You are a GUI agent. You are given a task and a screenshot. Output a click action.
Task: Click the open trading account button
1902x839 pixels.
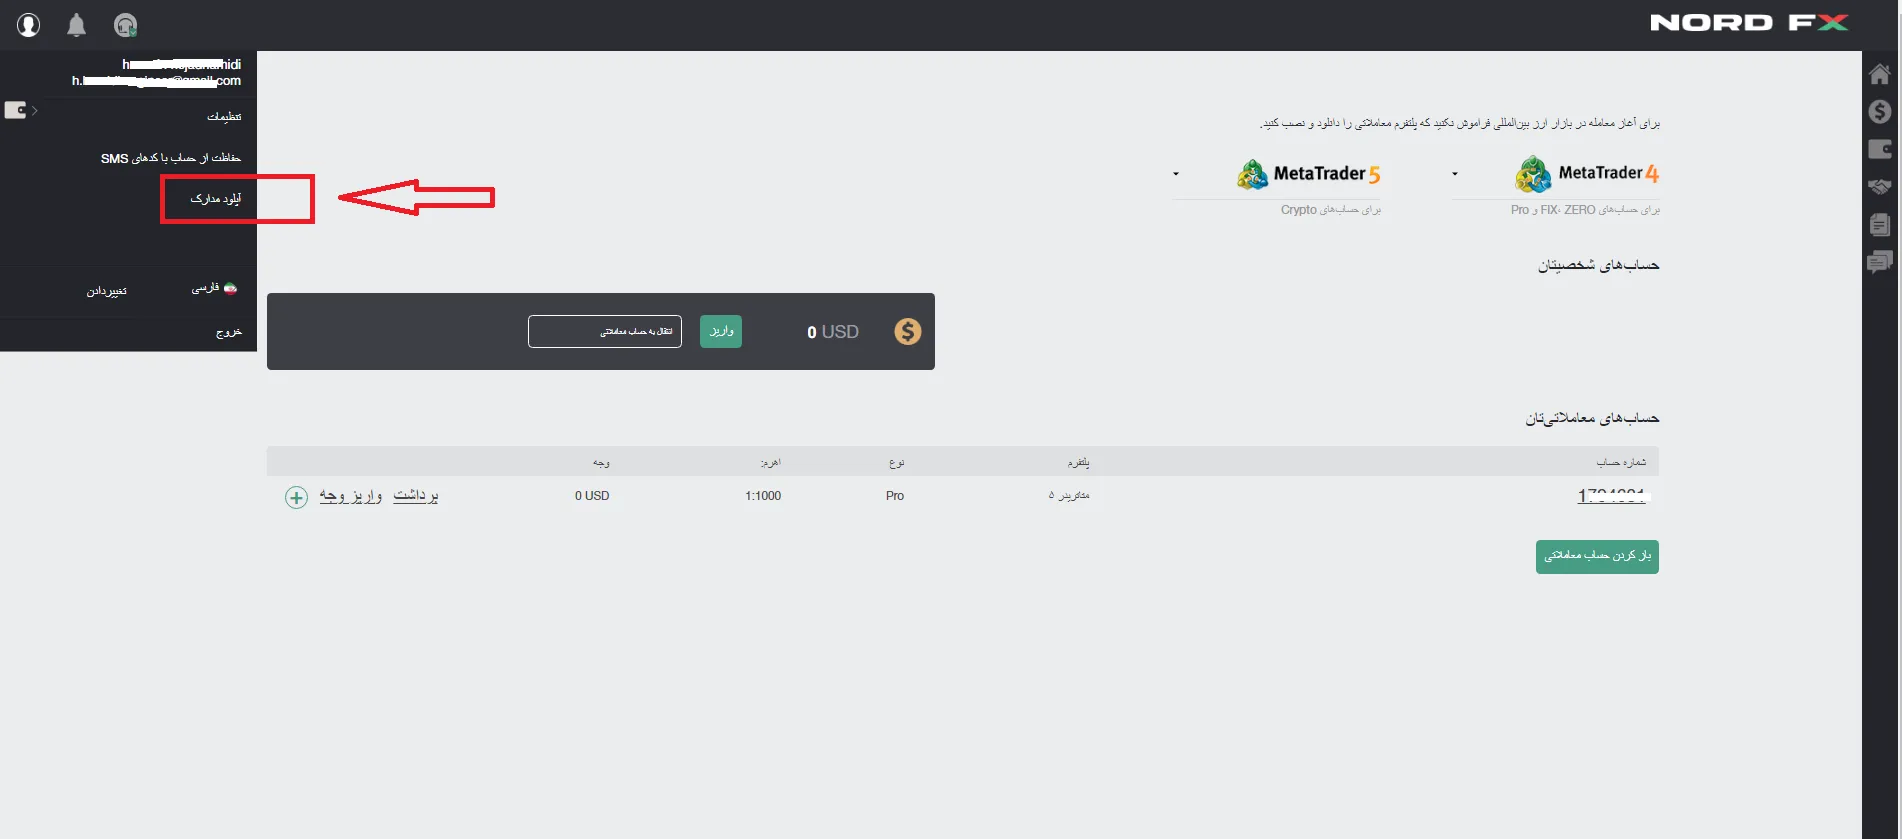(1596, 556)
